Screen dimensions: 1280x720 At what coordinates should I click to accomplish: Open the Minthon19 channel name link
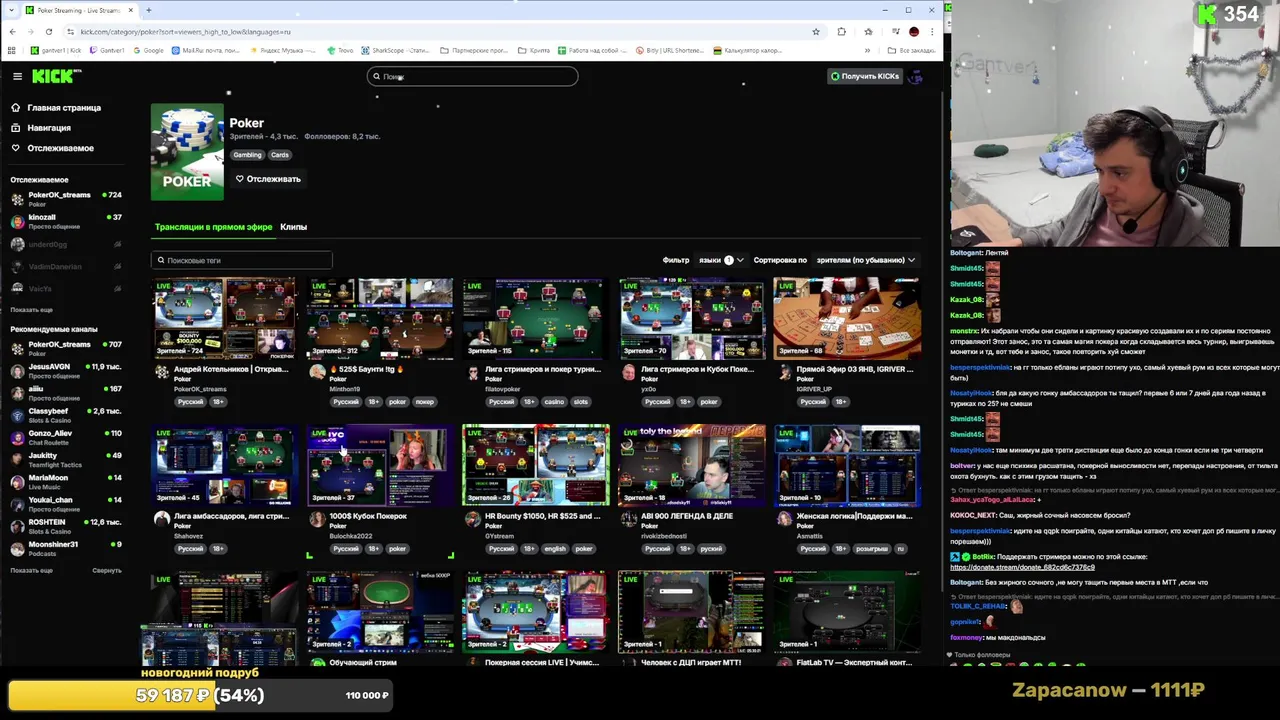[x=344, y=389]
